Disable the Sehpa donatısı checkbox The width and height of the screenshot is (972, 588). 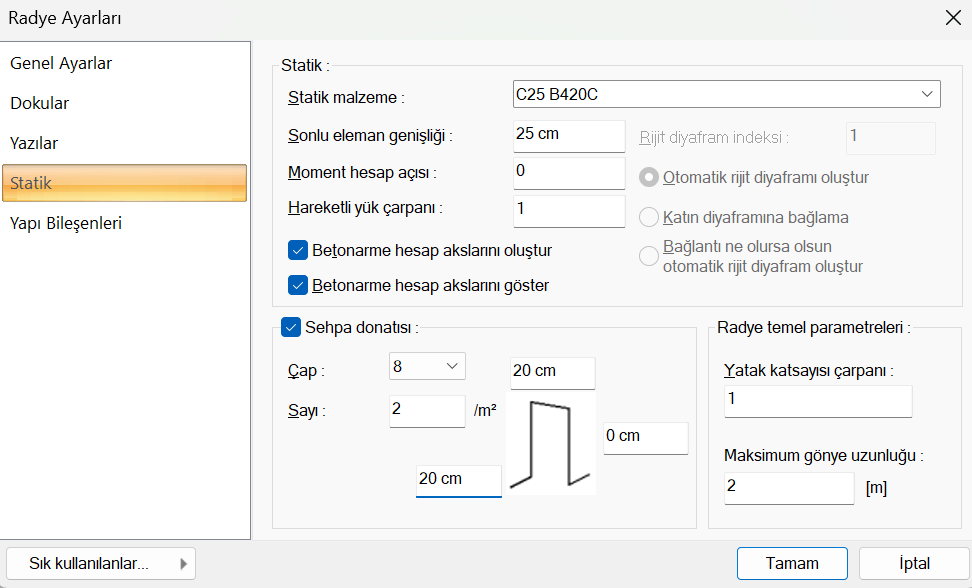291,326
